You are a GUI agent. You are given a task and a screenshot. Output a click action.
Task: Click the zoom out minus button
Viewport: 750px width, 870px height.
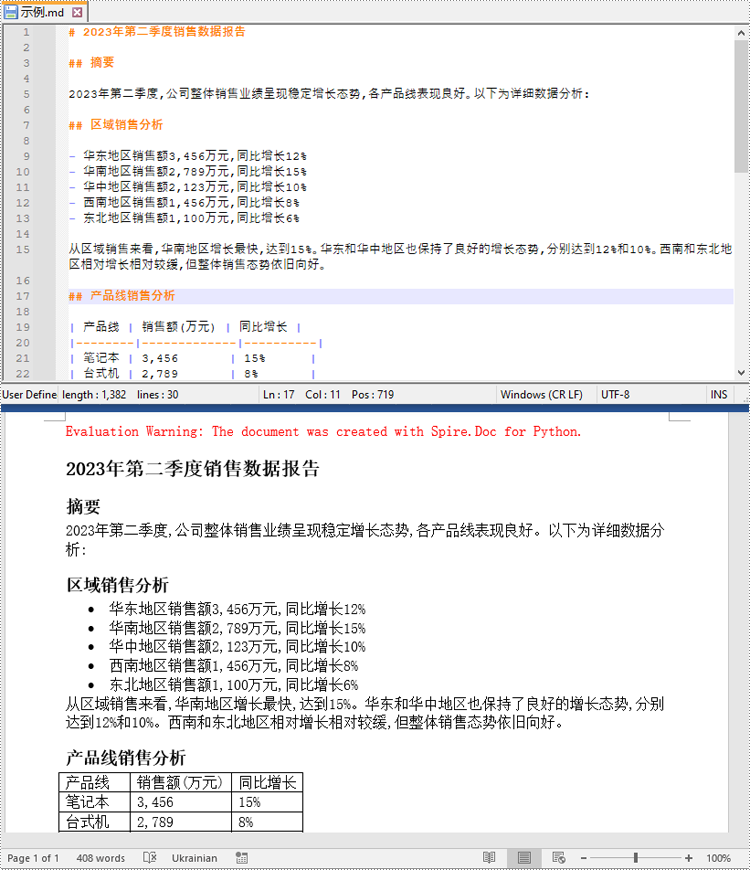point(584,858)
